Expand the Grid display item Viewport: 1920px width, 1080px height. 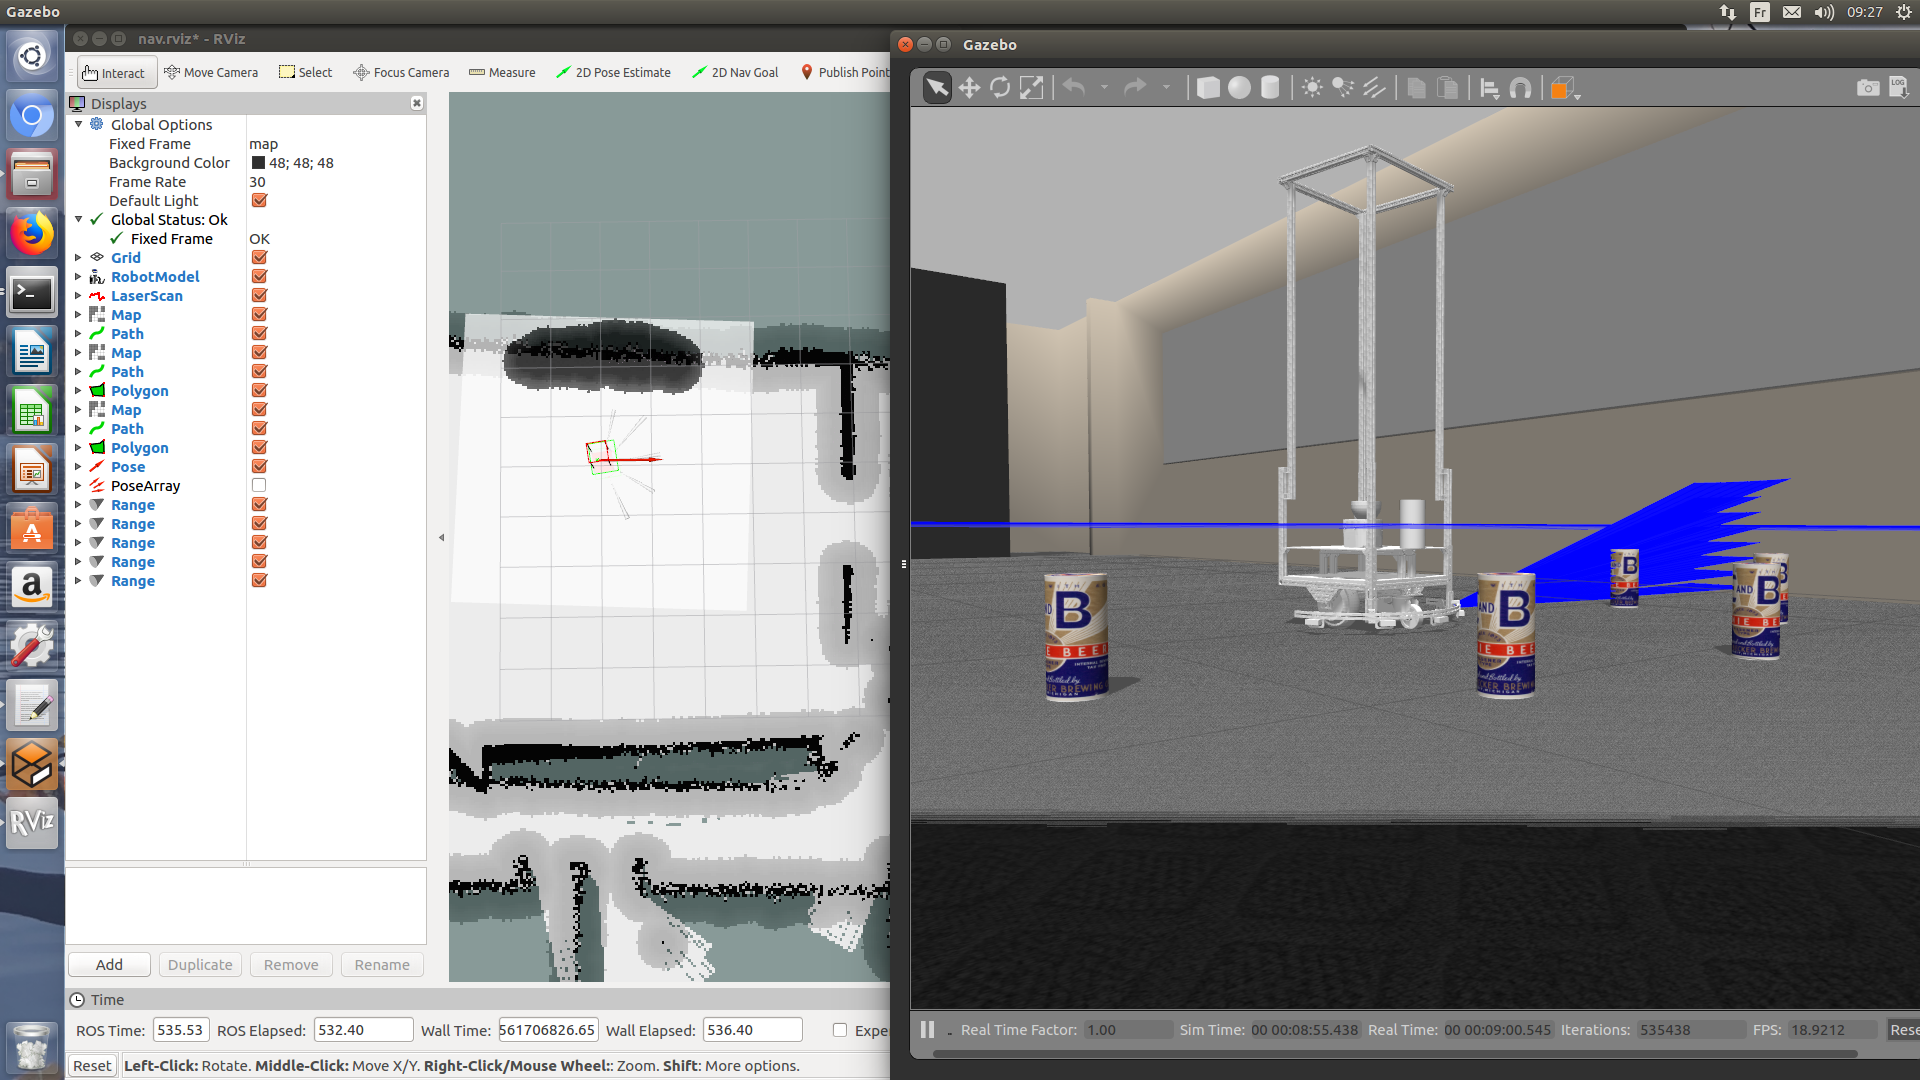(x=78, y=258)
